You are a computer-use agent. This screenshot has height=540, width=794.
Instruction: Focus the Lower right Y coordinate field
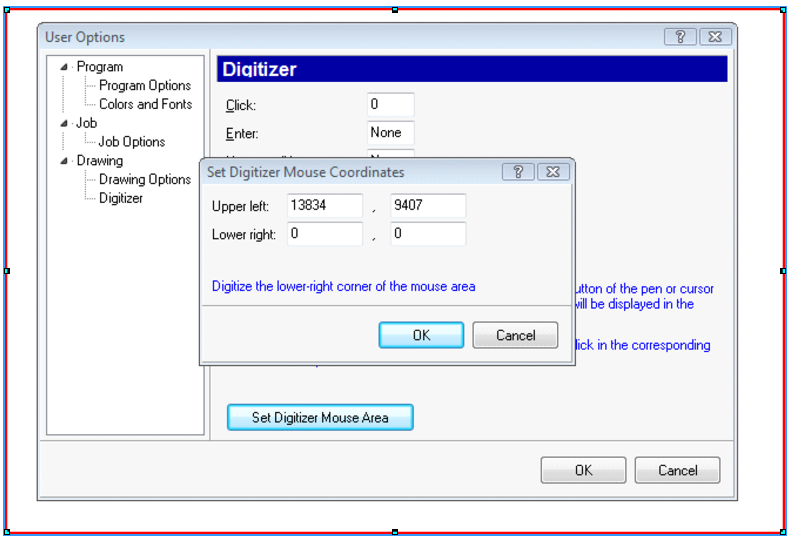[x=428, y=234]
